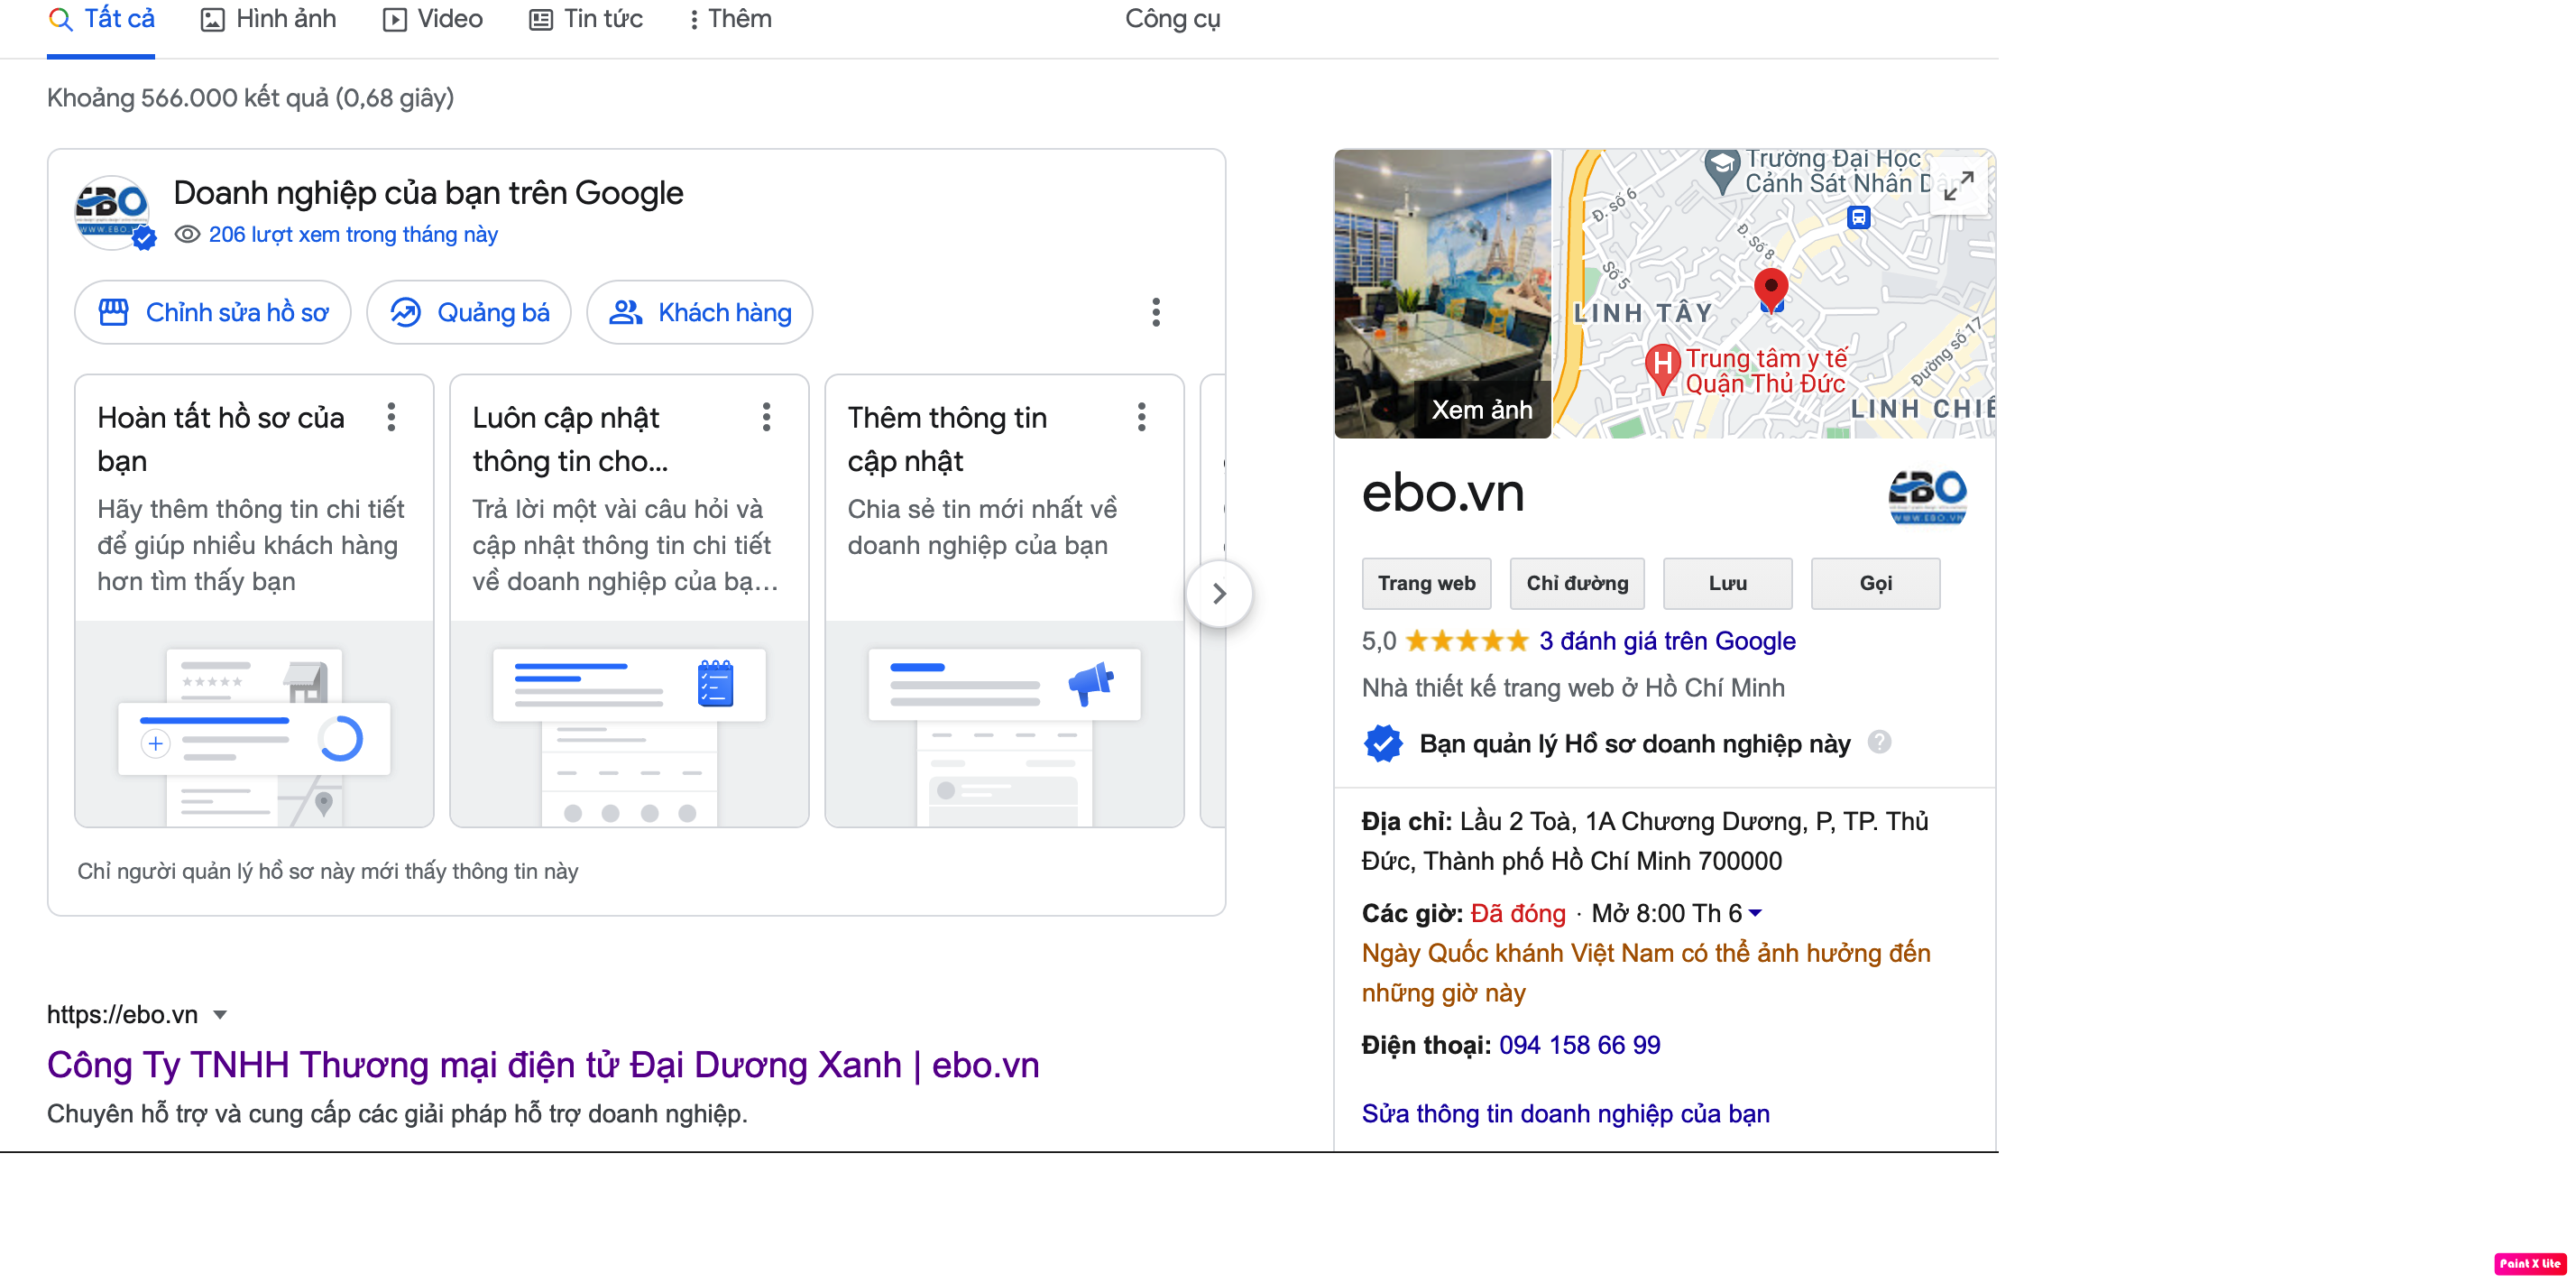This screenshot has width=2576, height=1283.
Task: Open the Khách hàng button
Action: [x=700, y=313]
